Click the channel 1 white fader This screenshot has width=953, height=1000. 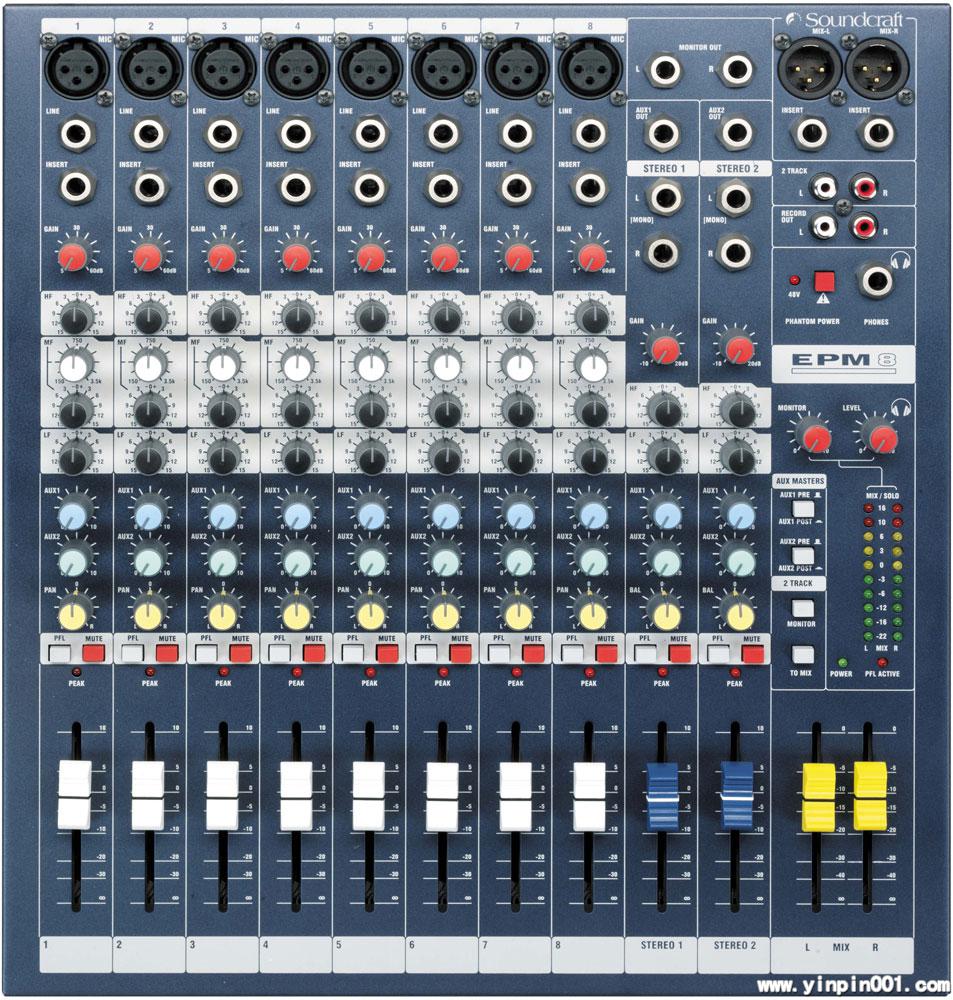(x=75, y=795)
